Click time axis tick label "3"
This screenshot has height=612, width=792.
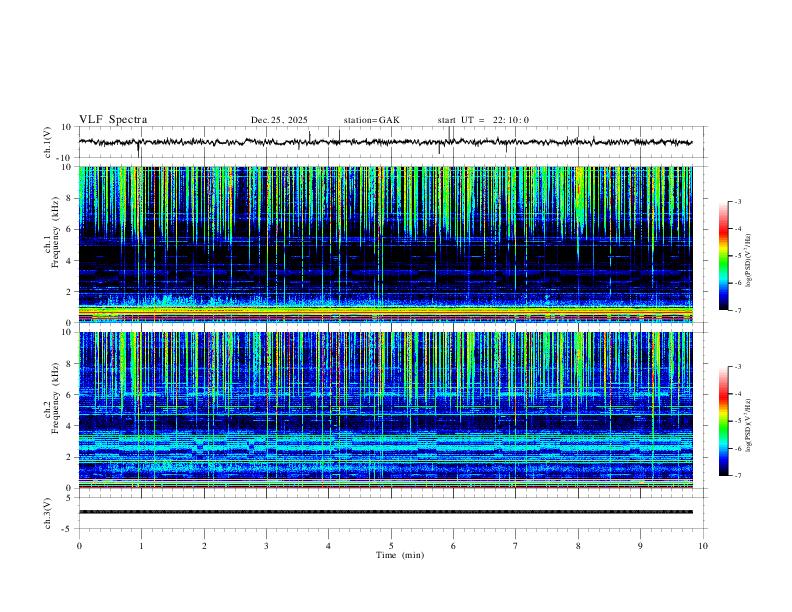266,546
